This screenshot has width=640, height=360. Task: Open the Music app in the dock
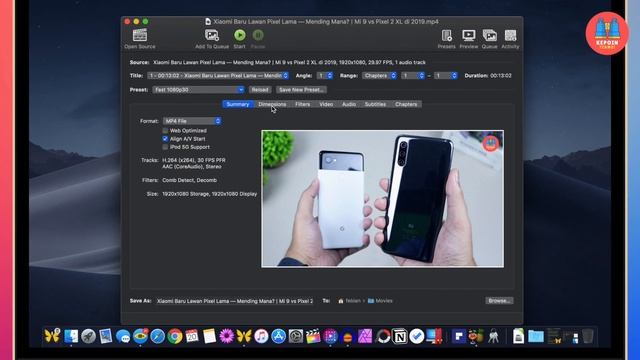[261, 336]
